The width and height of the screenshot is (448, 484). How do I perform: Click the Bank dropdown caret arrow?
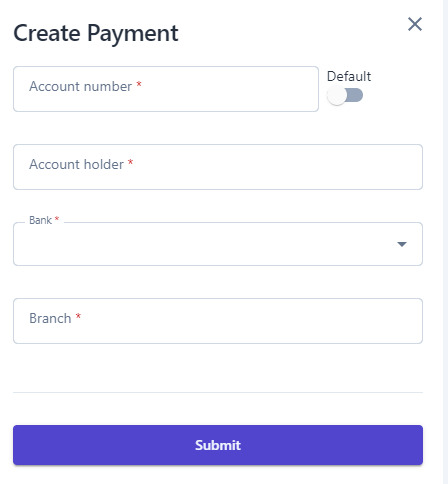[402, 244]
